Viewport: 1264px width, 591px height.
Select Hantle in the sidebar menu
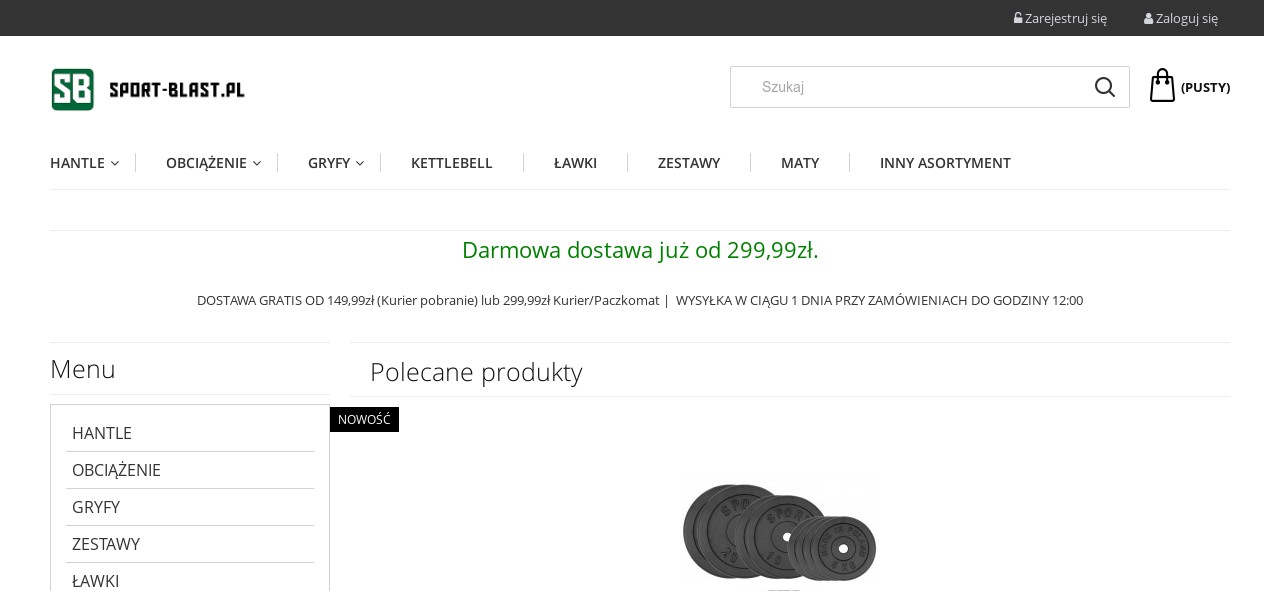click(102, 433)
